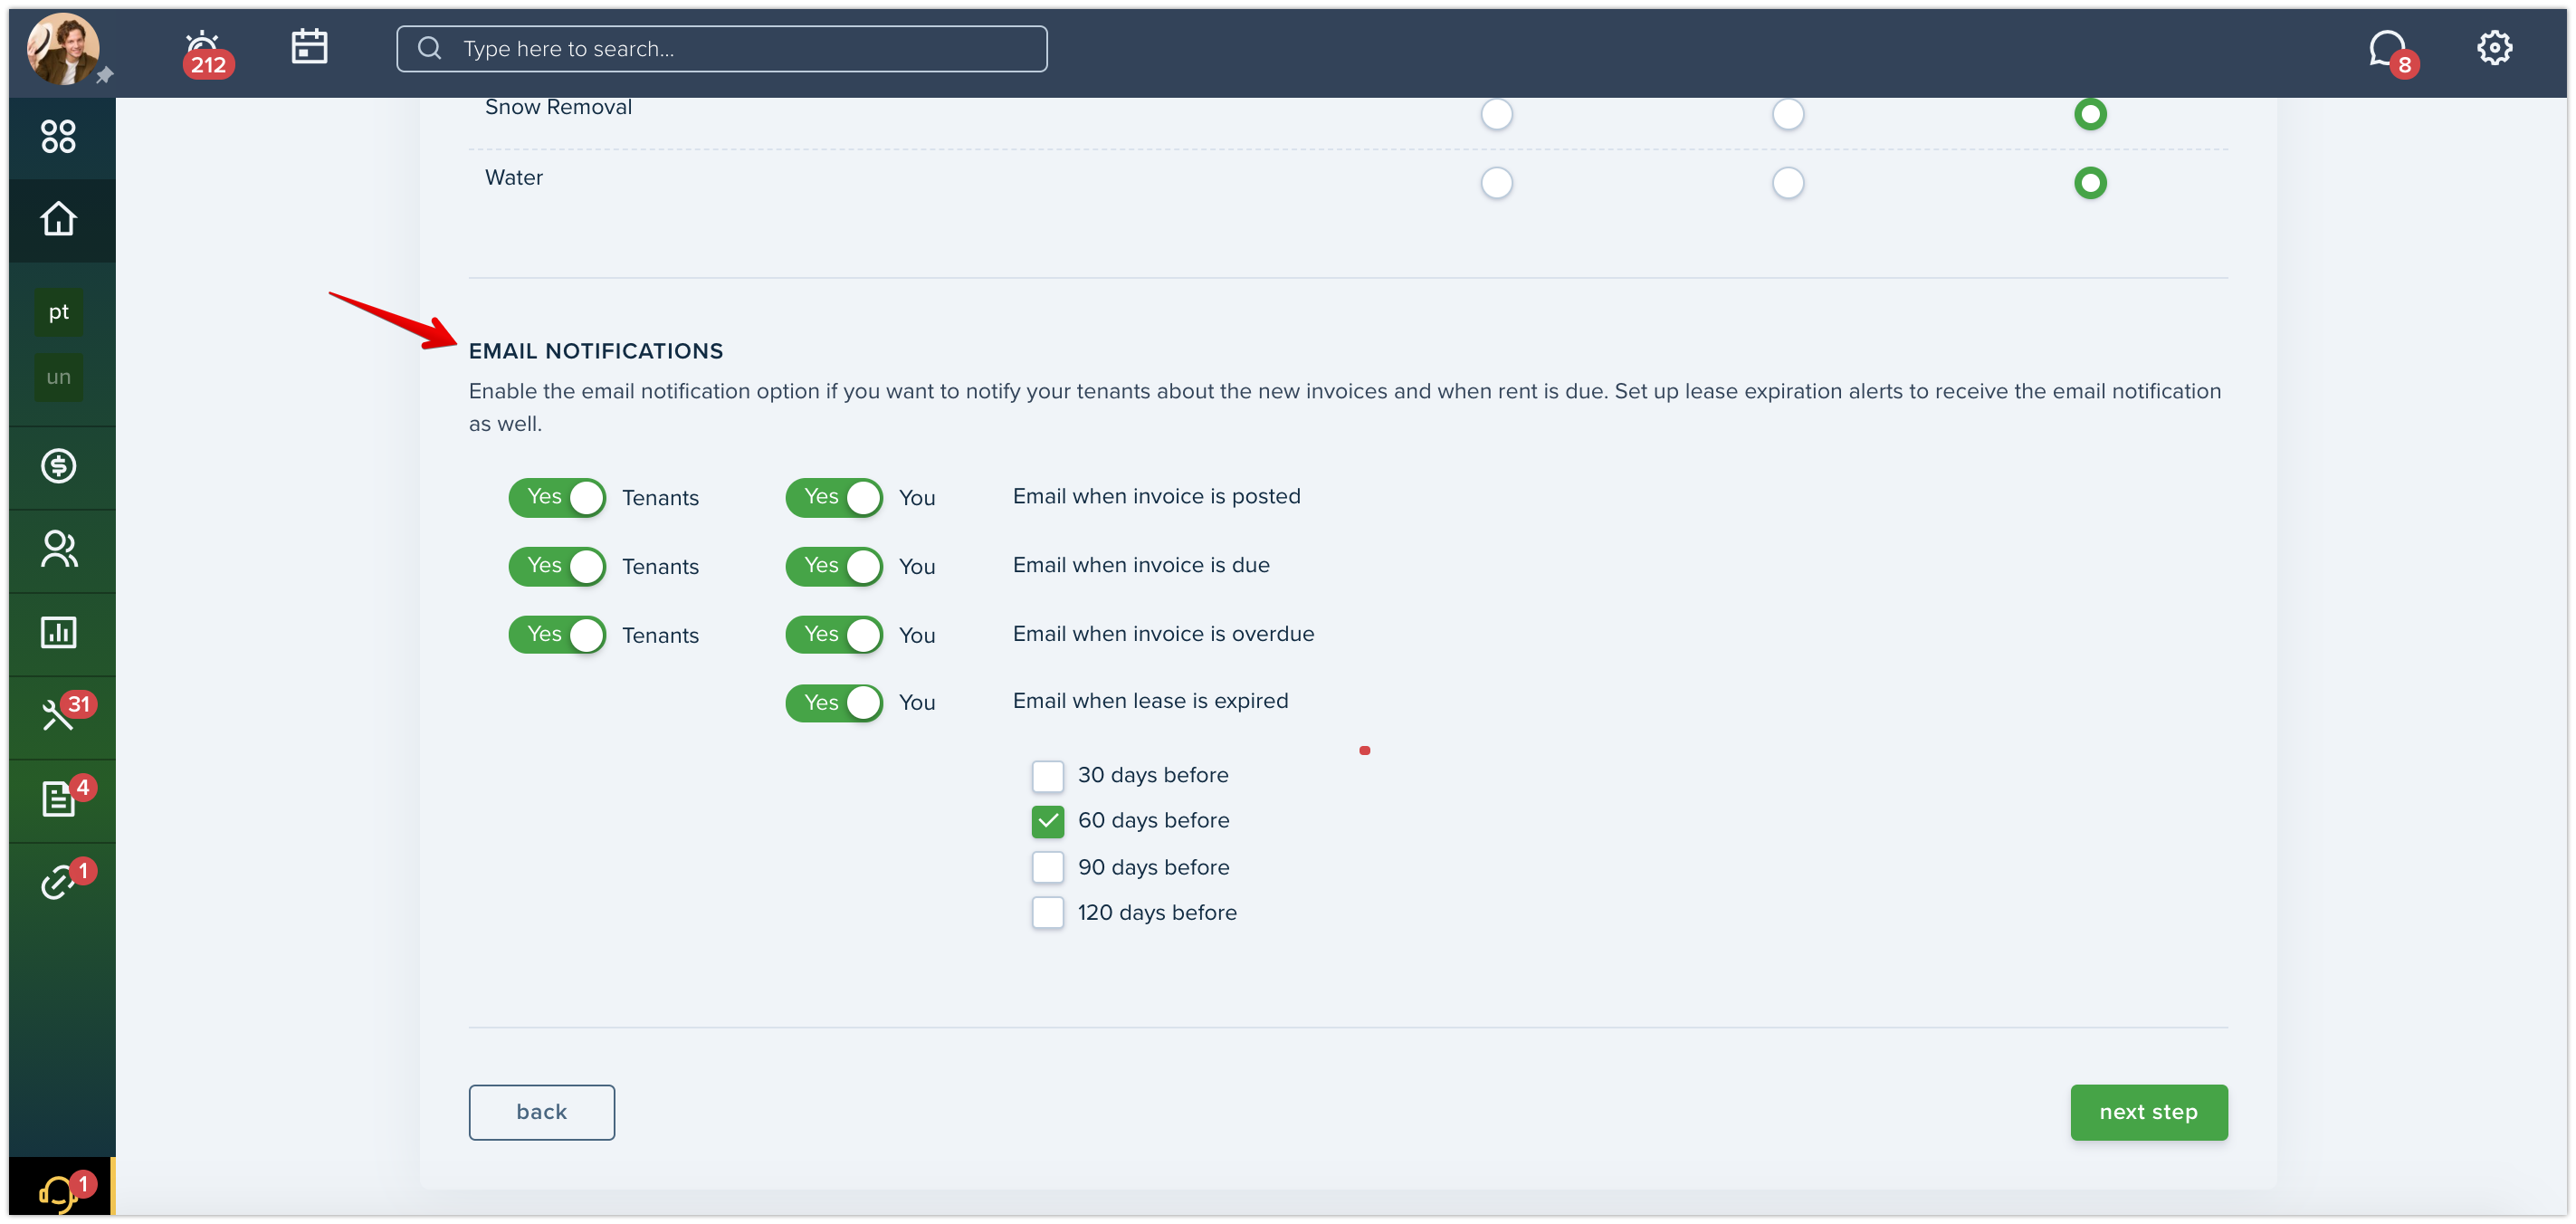Select the green third radio for Water

[x=2090, y=183]
